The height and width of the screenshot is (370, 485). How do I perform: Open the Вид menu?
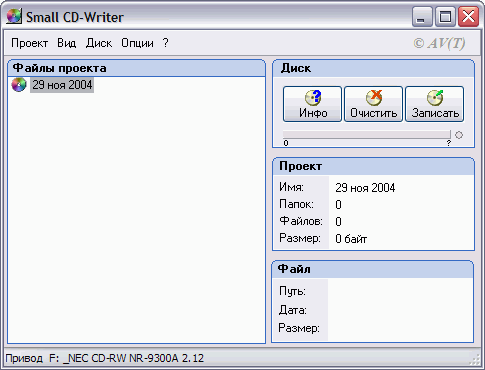pyautogui.click(x=66, y=43)
